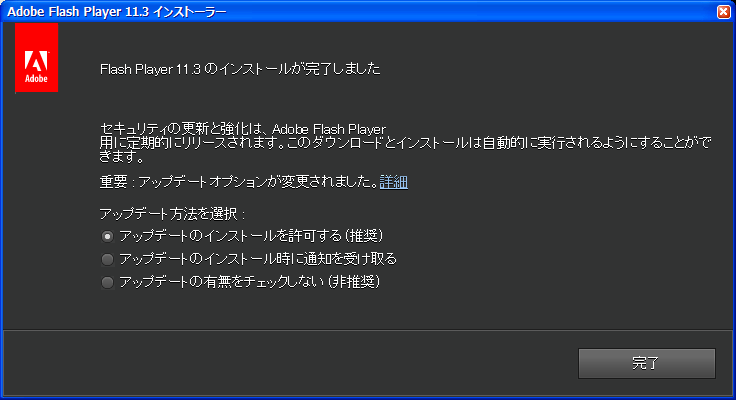This screenshot has height=400, width=736.
Task: Close the Flash Player installer window
Action: [x=723, y=11]
